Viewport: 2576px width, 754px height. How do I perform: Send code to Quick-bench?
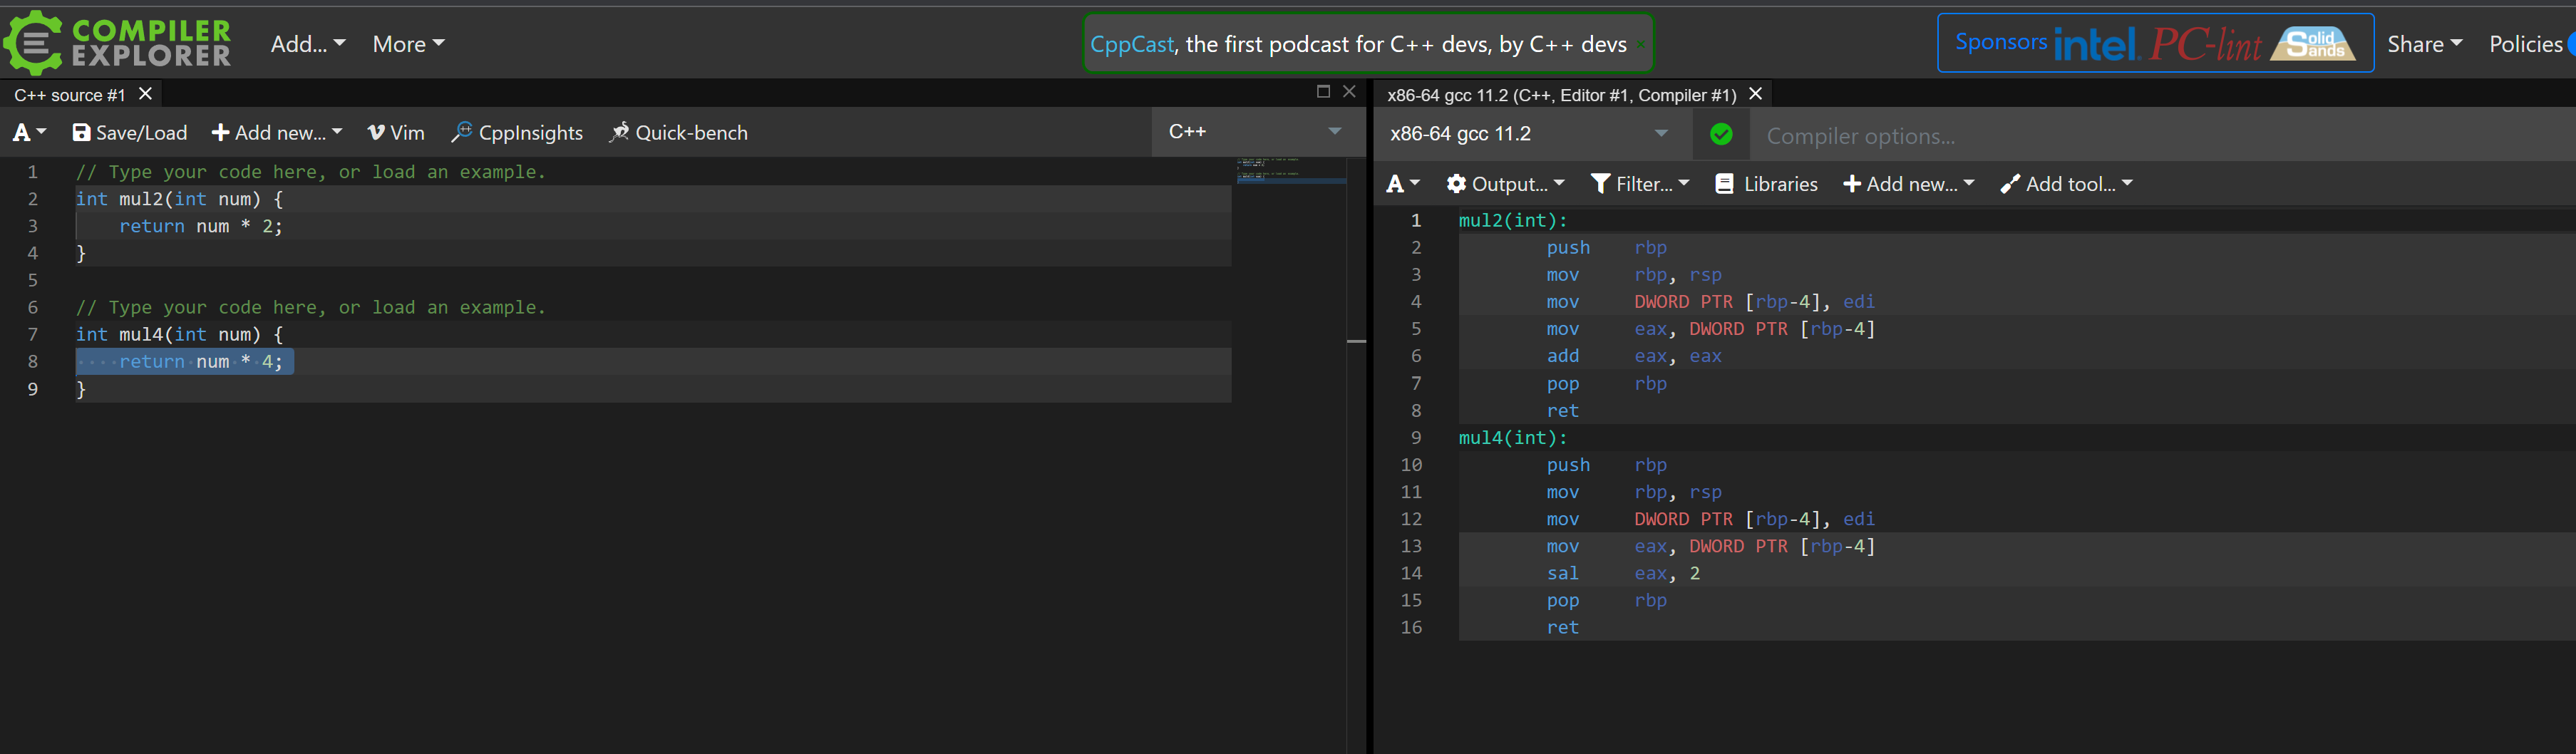coord(679,133)
